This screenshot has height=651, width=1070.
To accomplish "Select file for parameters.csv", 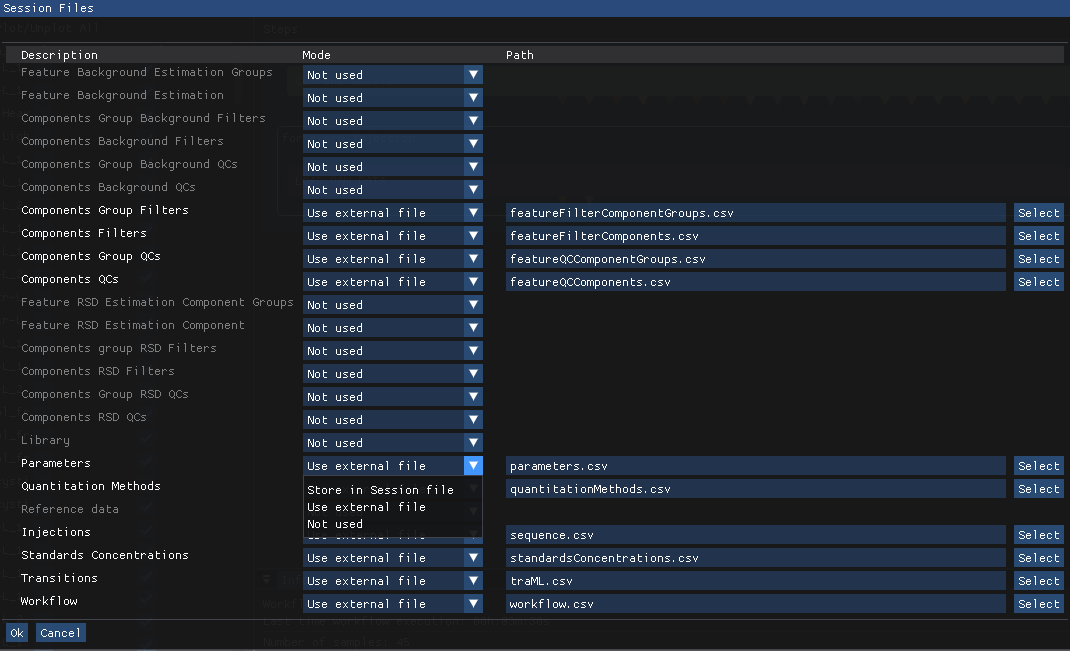I will click(x=1039, y=465).
